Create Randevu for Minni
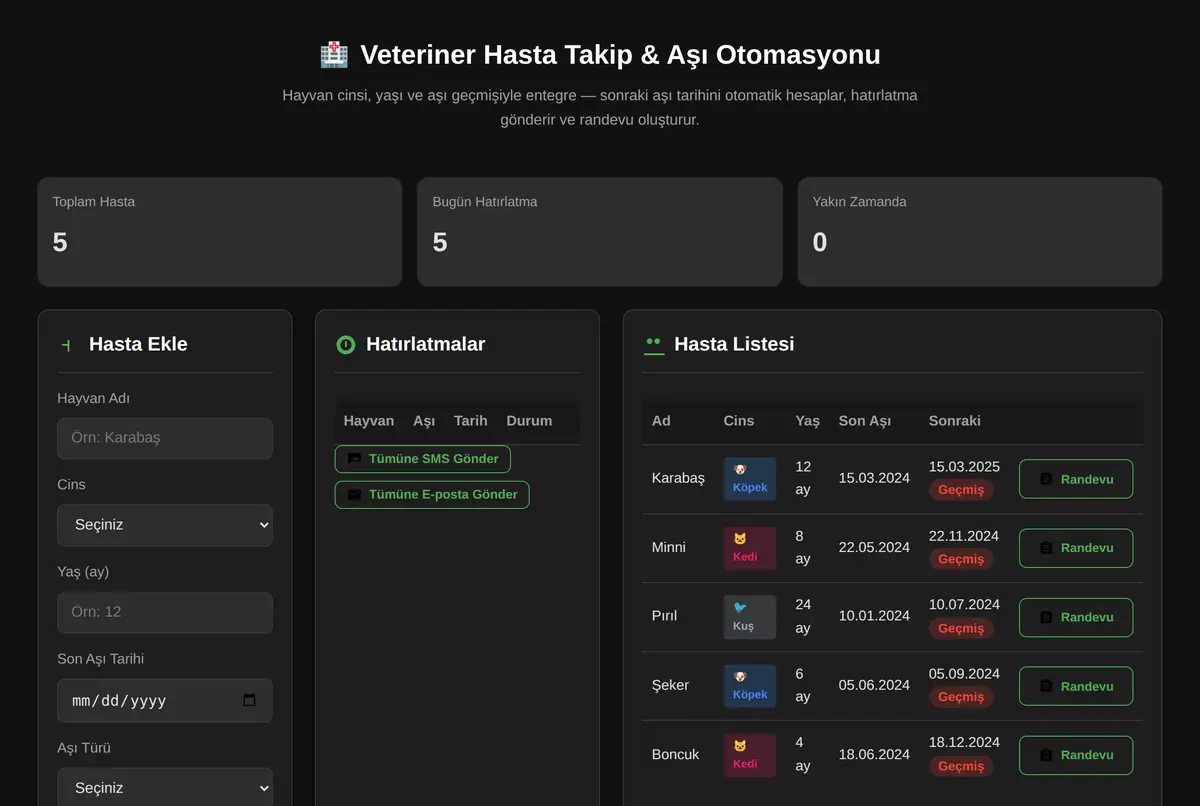1200x806 pixels. pyautogui.click(x=1076, y=548)
